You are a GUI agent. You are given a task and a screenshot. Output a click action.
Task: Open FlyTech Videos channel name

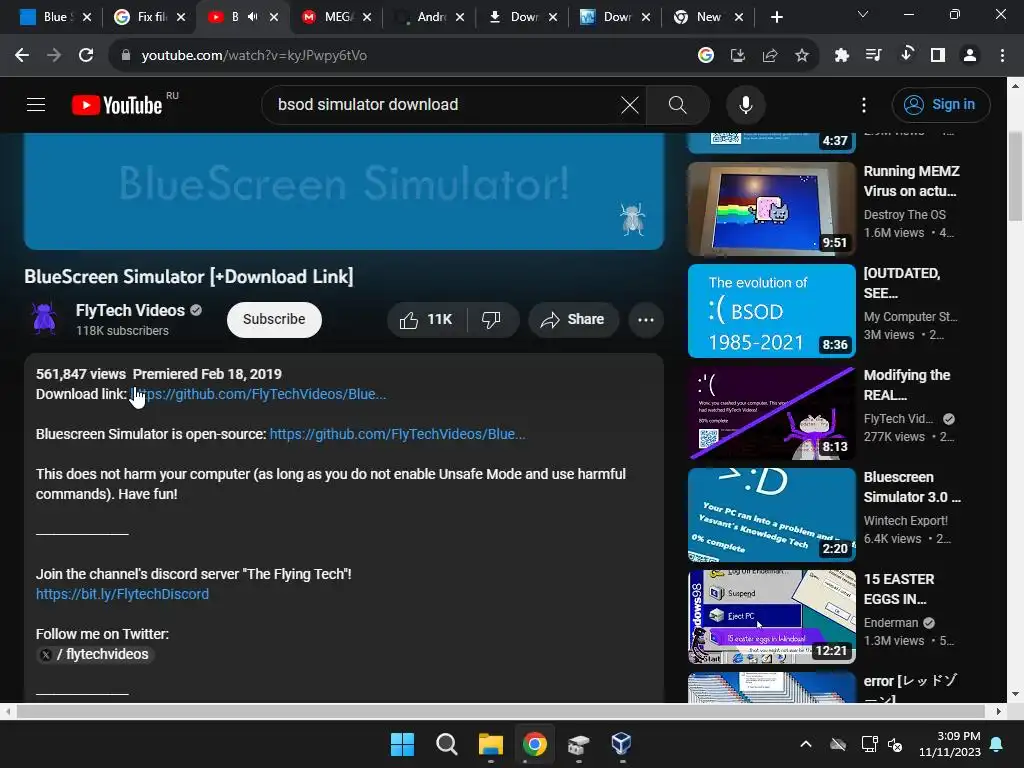pos(130,310)
